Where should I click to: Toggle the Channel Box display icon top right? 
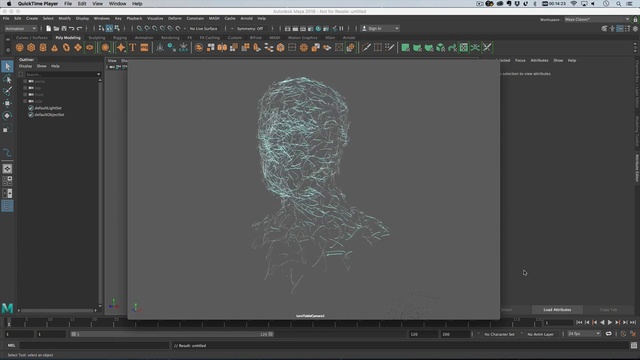pos(635,29)
